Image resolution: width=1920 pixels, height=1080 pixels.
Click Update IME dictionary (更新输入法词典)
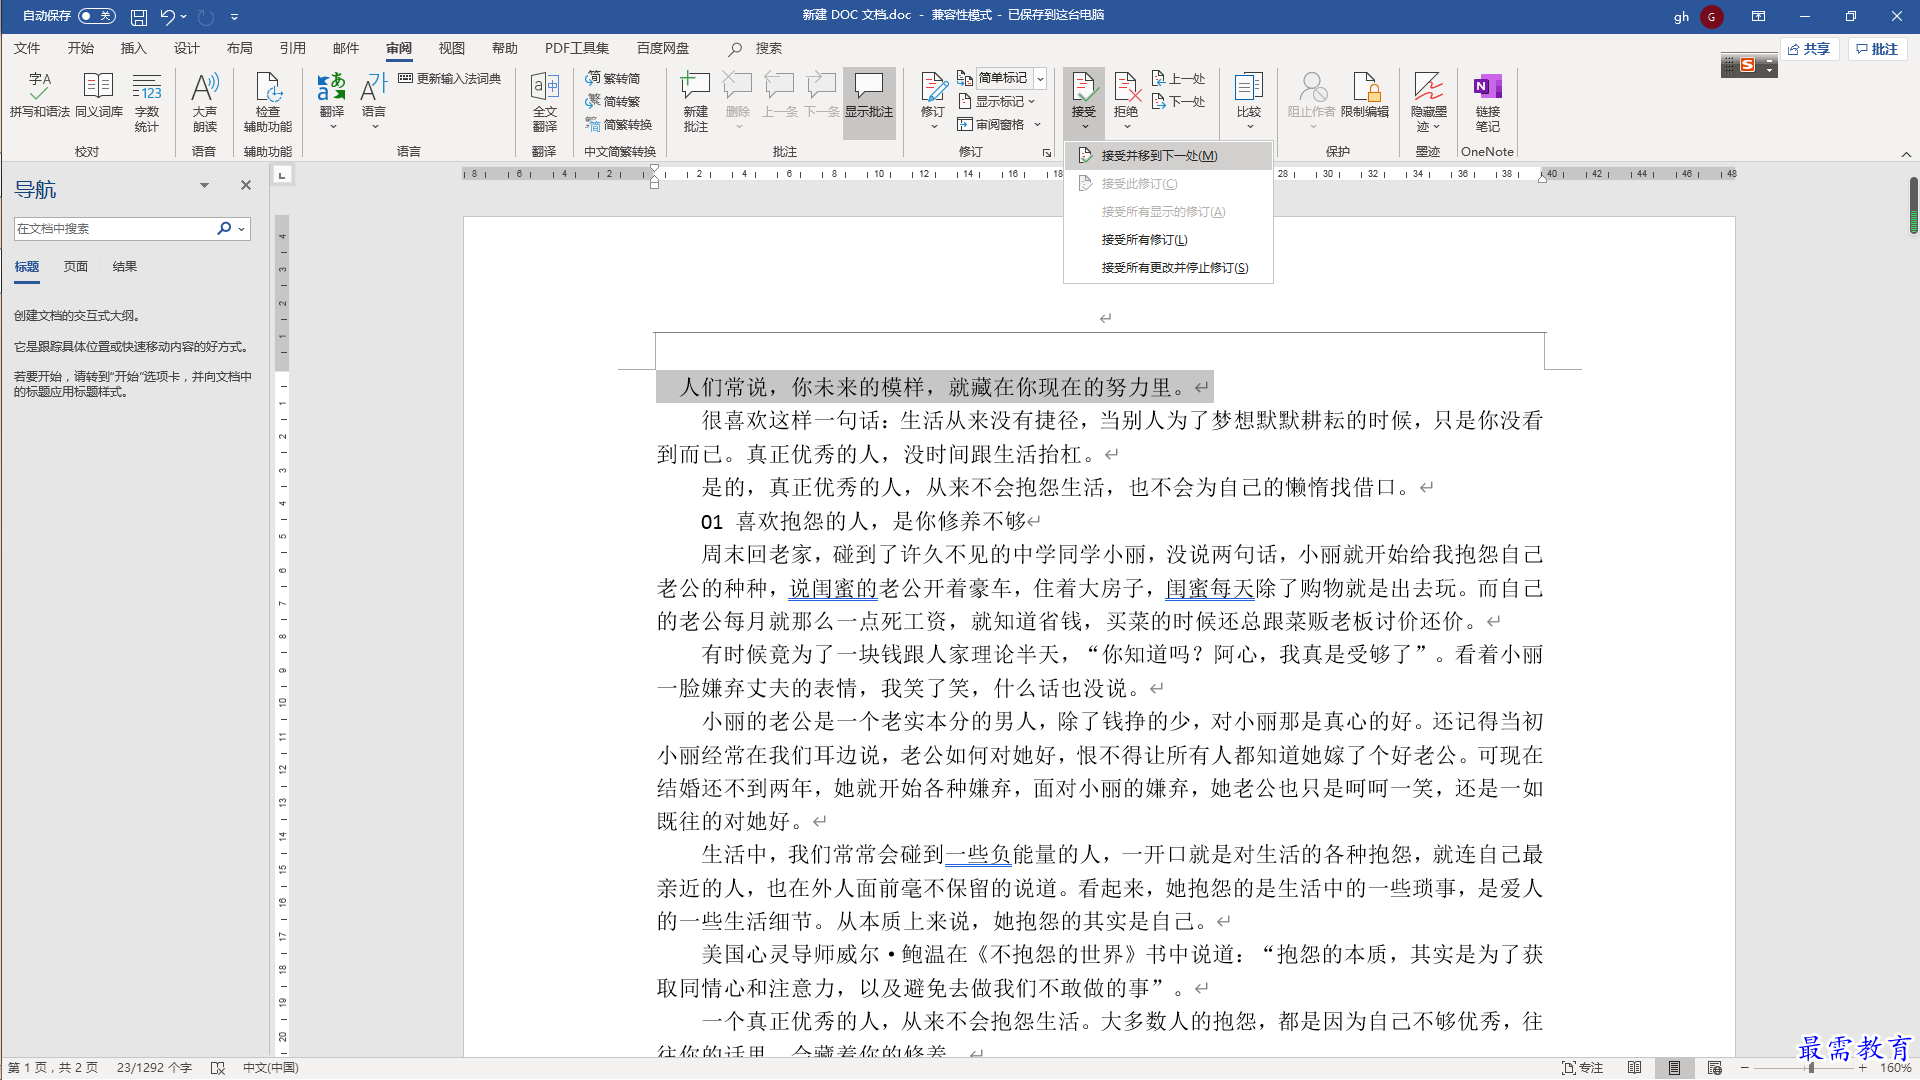tap(449, 78)
